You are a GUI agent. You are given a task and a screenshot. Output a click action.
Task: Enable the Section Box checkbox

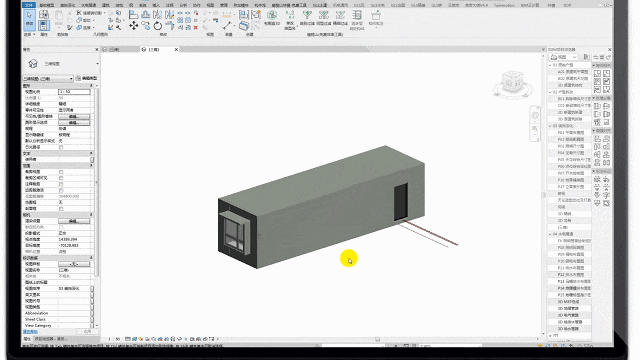[61, 209]
